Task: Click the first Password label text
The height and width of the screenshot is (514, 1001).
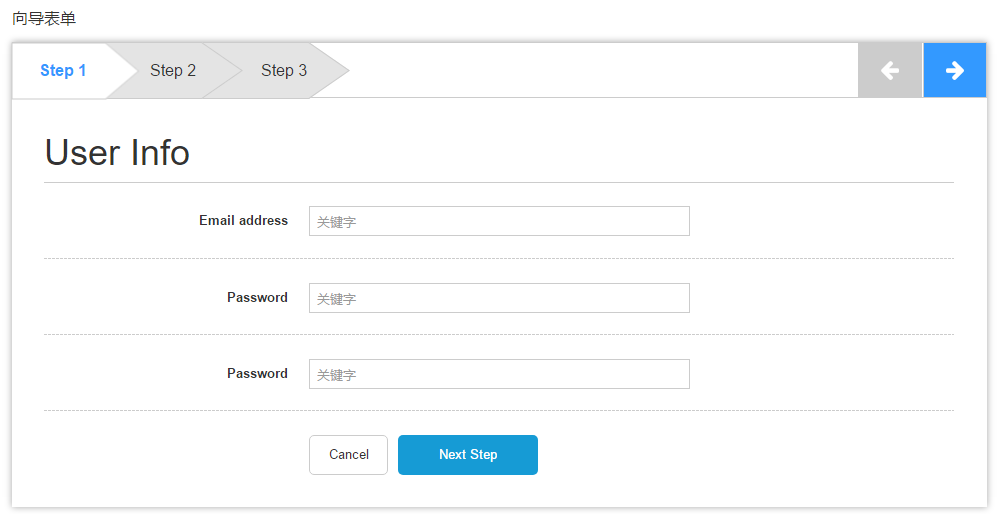Action: [x=257, y=297]
